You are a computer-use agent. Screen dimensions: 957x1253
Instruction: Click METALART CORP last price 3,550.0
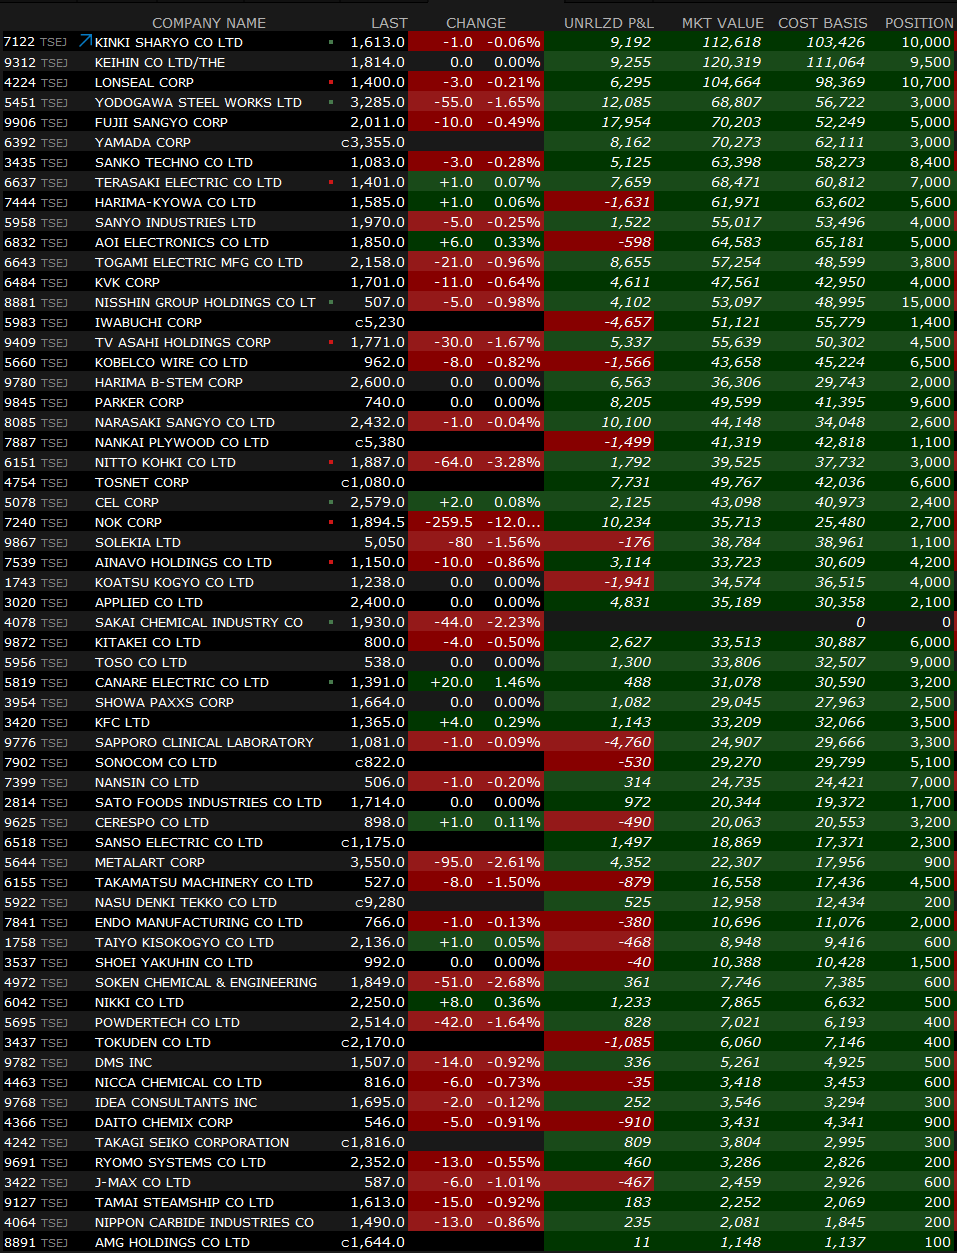pyautogui.click(x=378, y=862)
